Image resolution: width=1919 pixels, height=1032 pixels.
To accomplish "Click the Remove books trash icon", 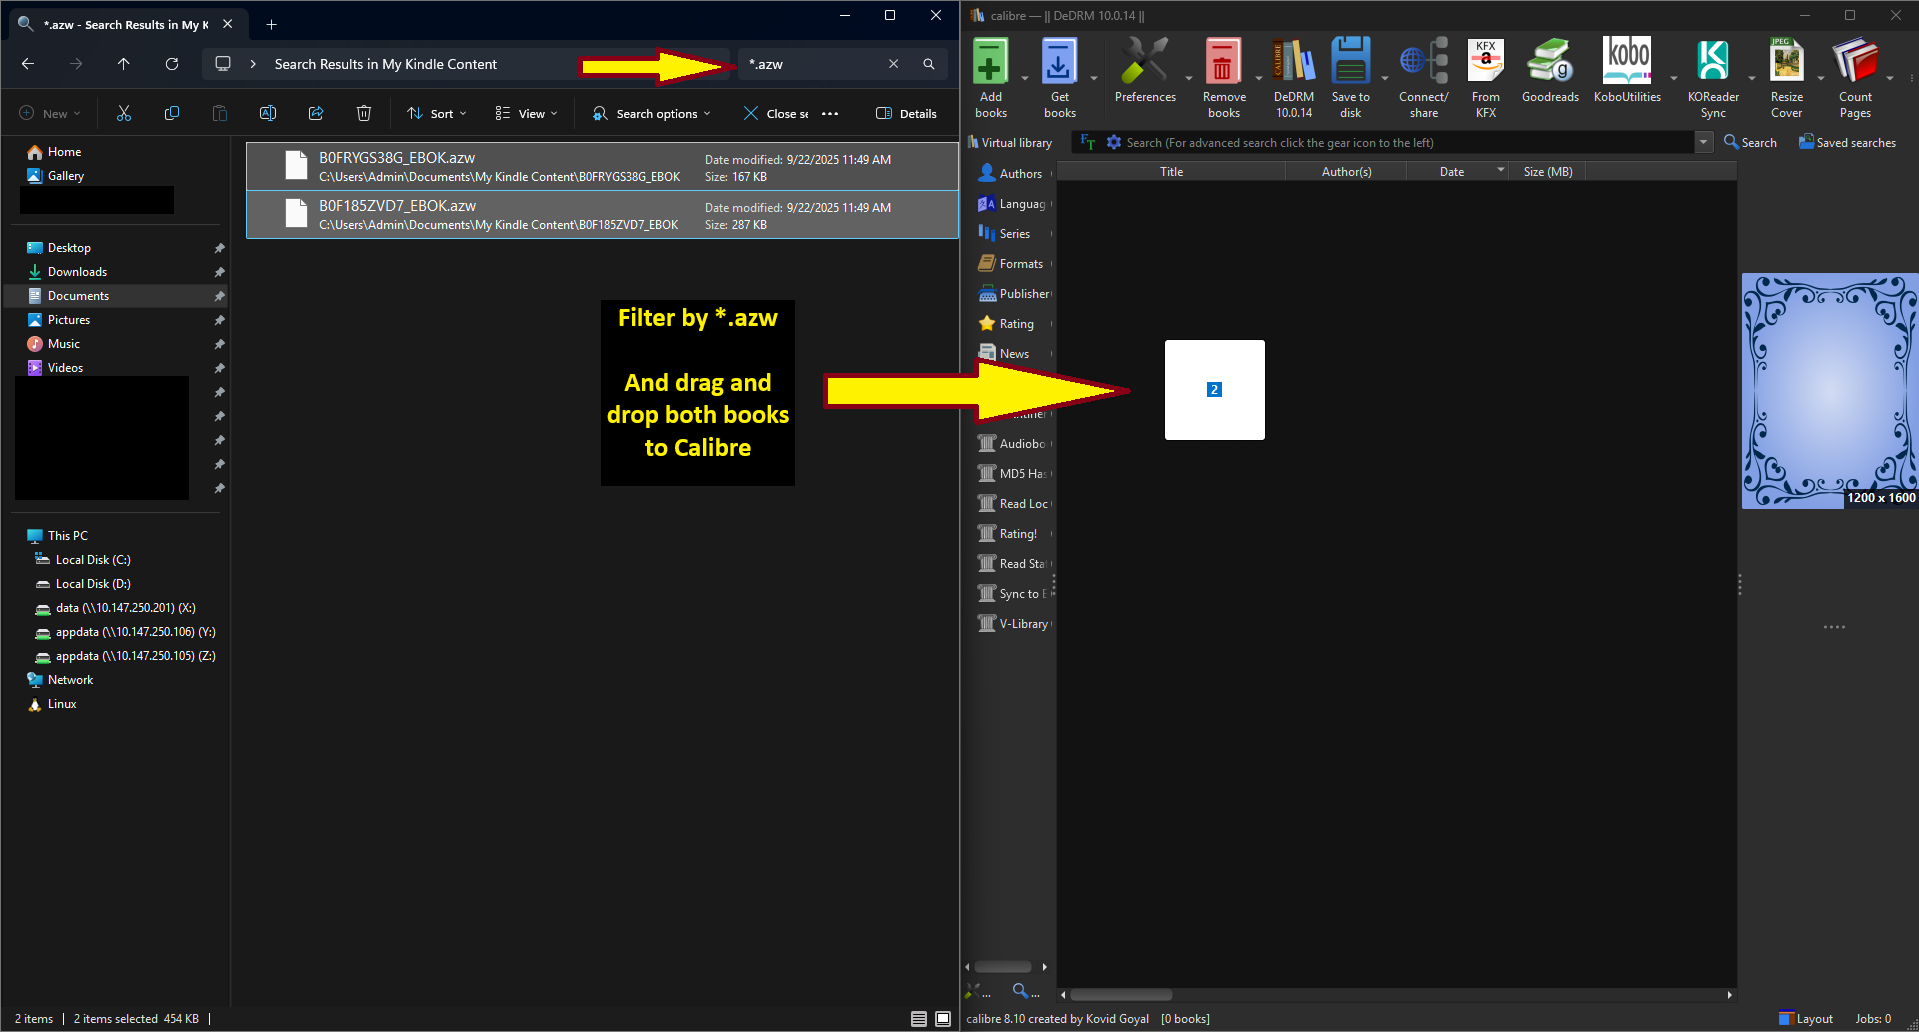I will 1223,62.
